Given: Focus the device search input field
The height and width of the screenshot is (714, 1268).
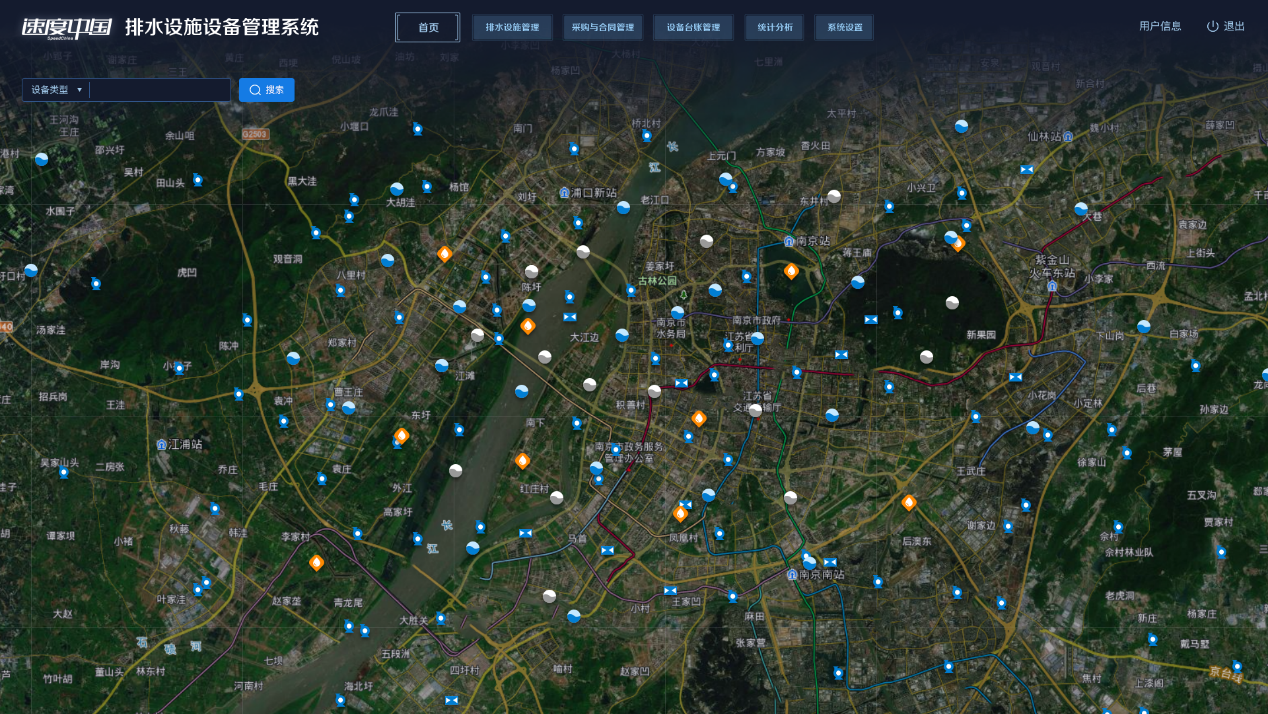Looking at the screenshot, I should (x=160, y=90).
